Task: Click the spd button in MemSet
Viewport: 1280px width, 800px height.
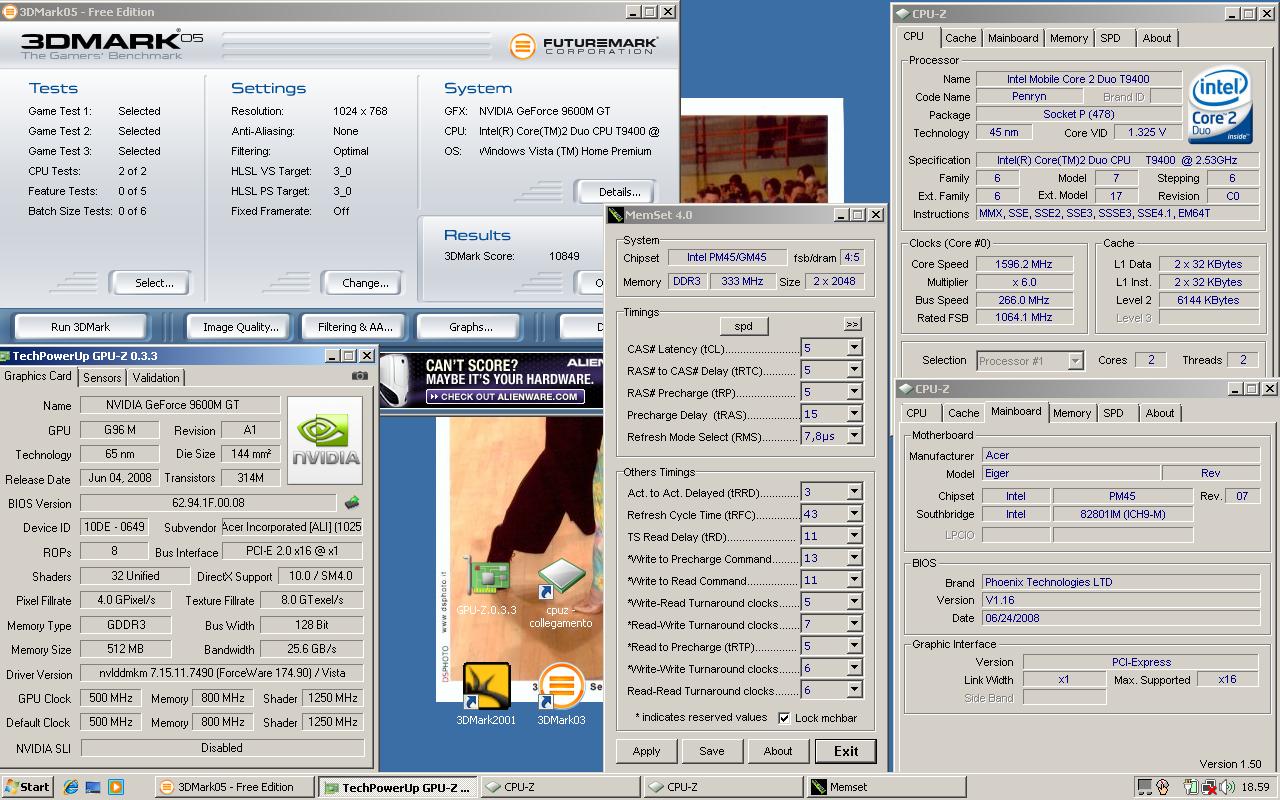Action: point(743,326)
